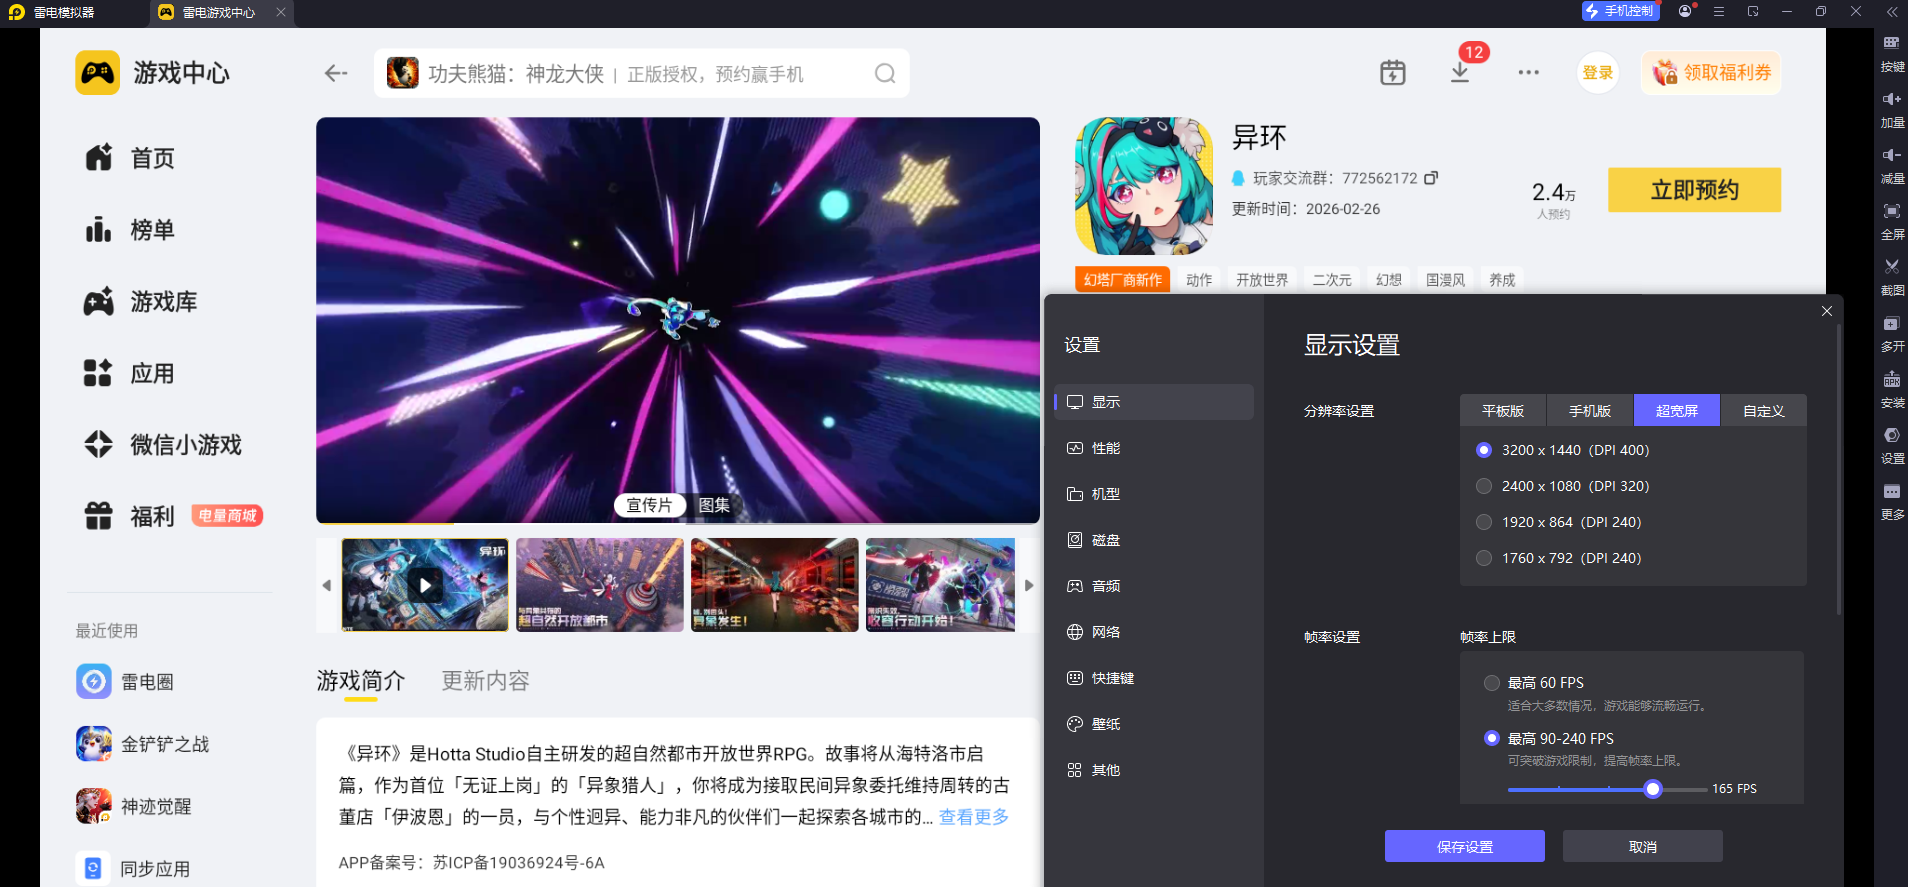Open 快捷键 settings category
The height and width of the screenshot is (887, 1908).
point(1154,678)
